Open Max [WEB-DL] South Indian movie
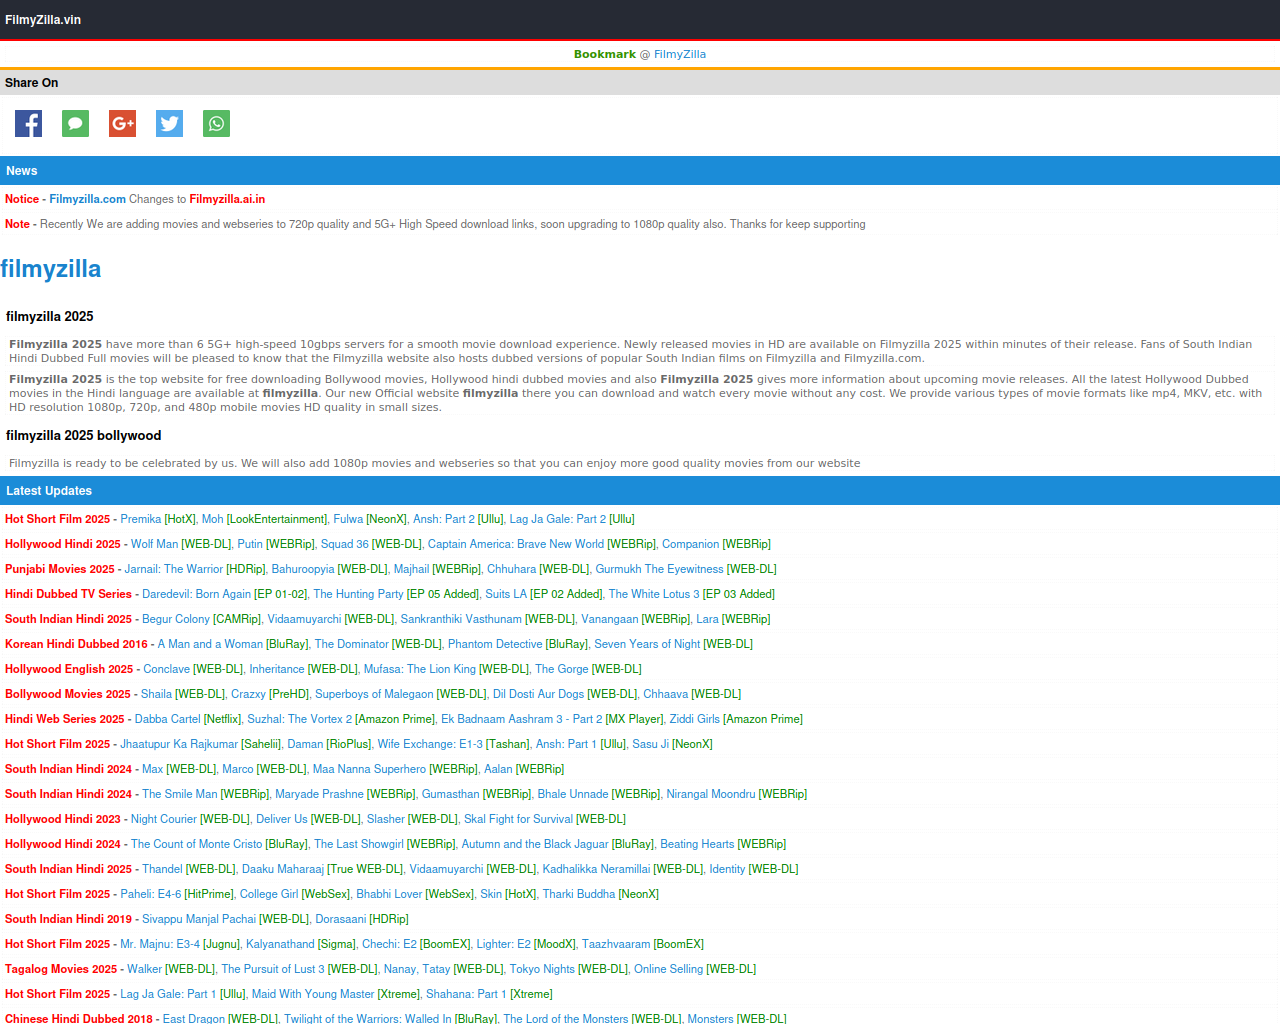This screenshot has height=1024, width=1280. point(179,769)
